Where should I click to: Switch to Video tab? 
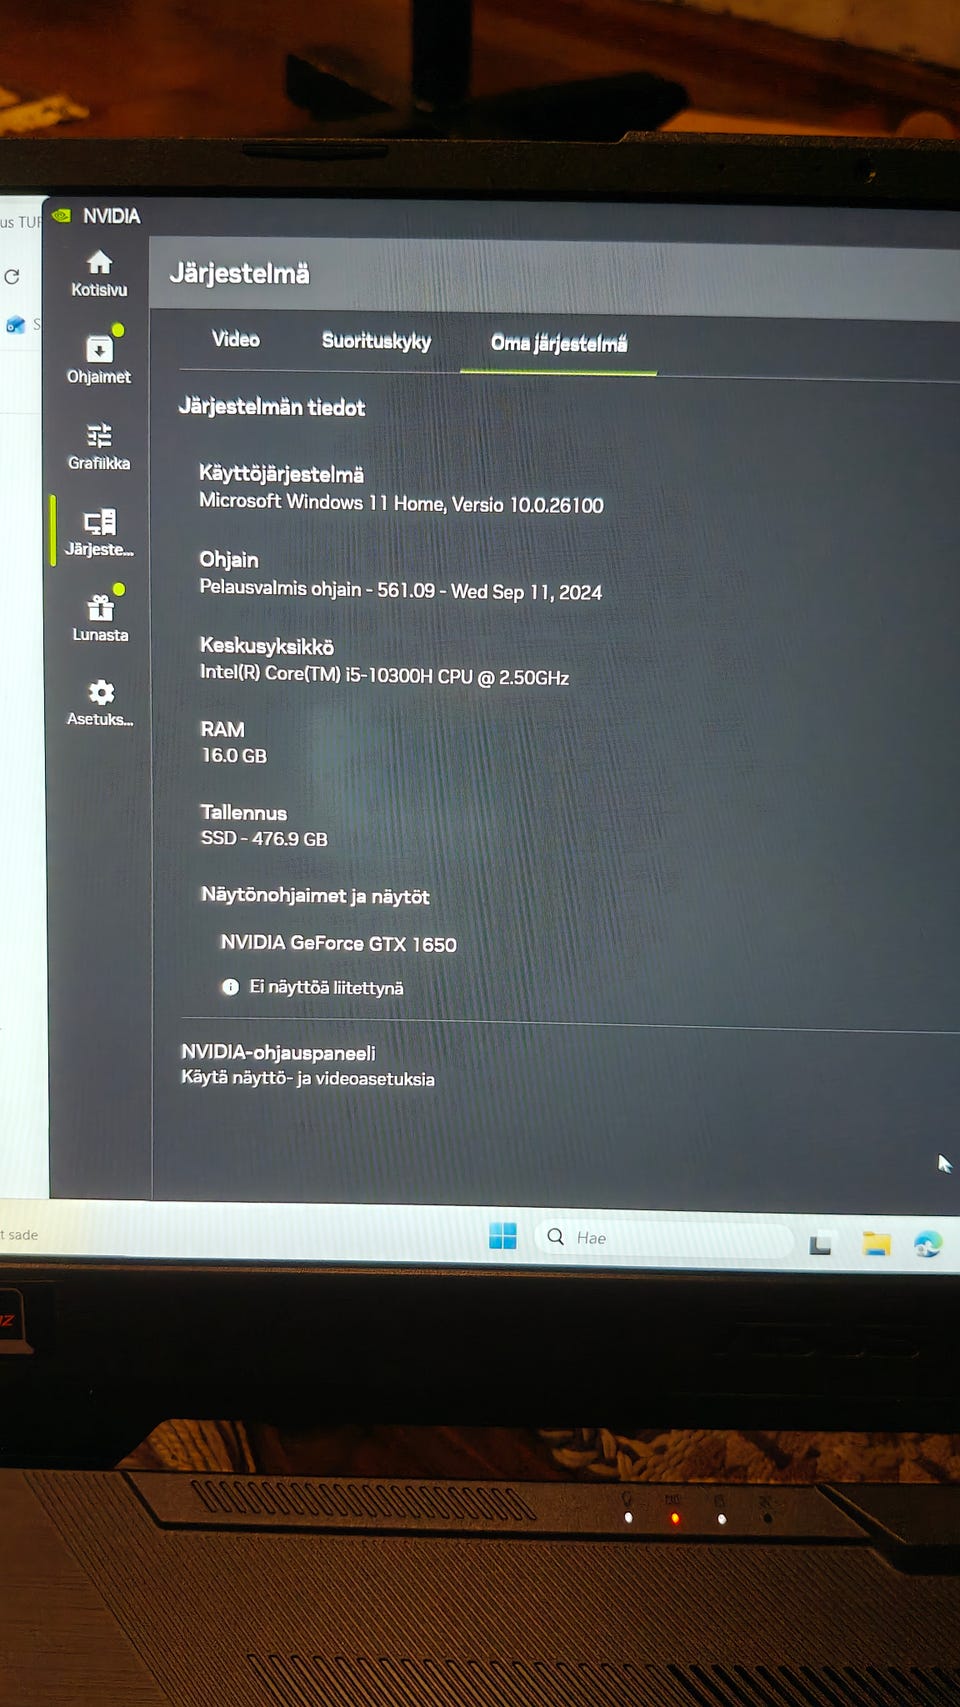236,339
